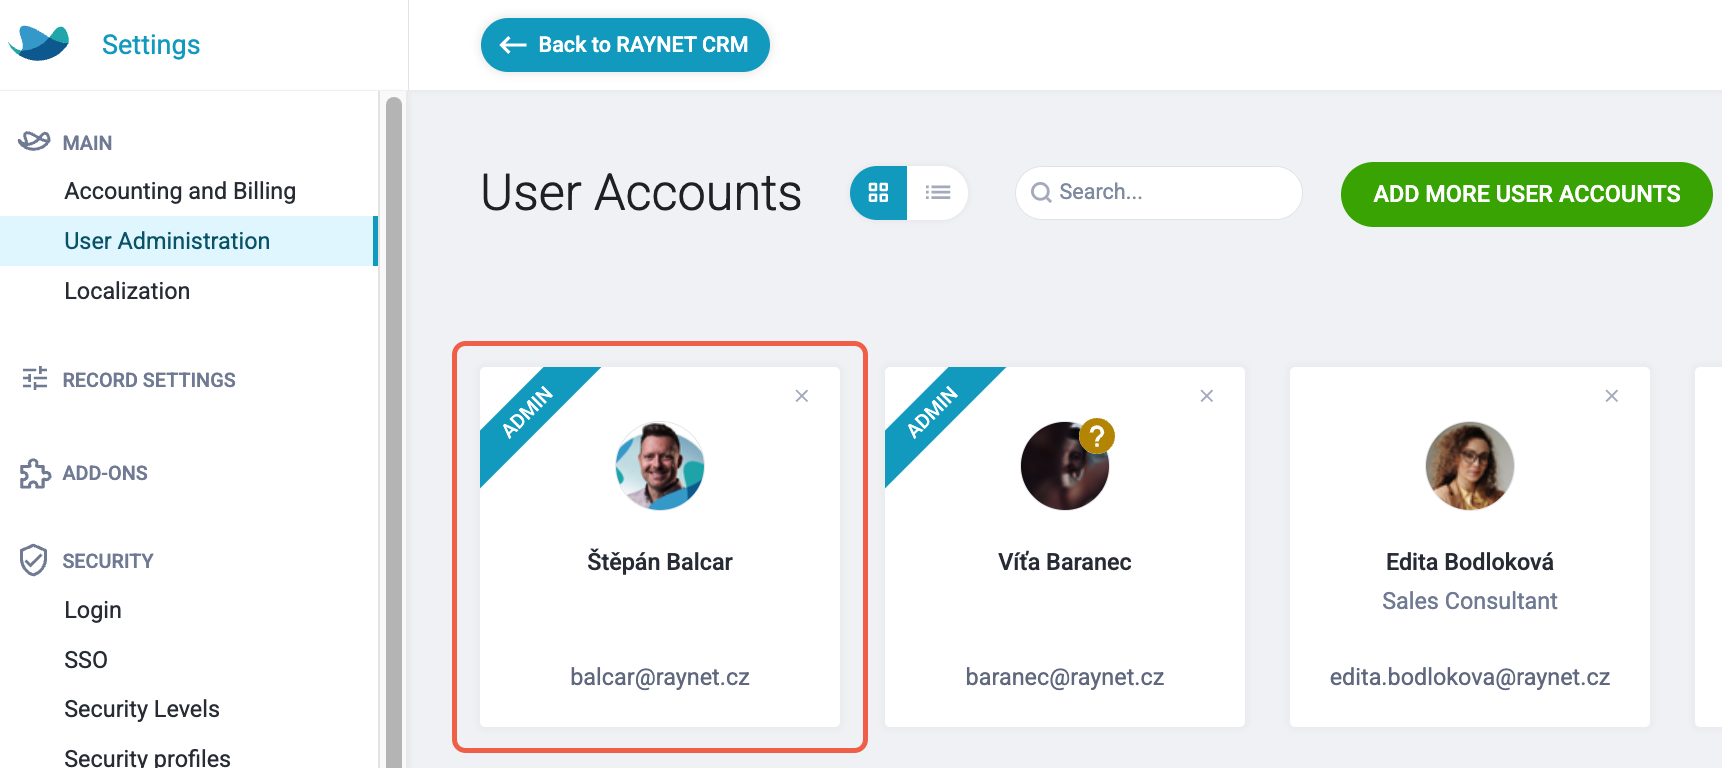Remove Edita Bodloková's user card

pyautogui.click(x=1612, y=396)
